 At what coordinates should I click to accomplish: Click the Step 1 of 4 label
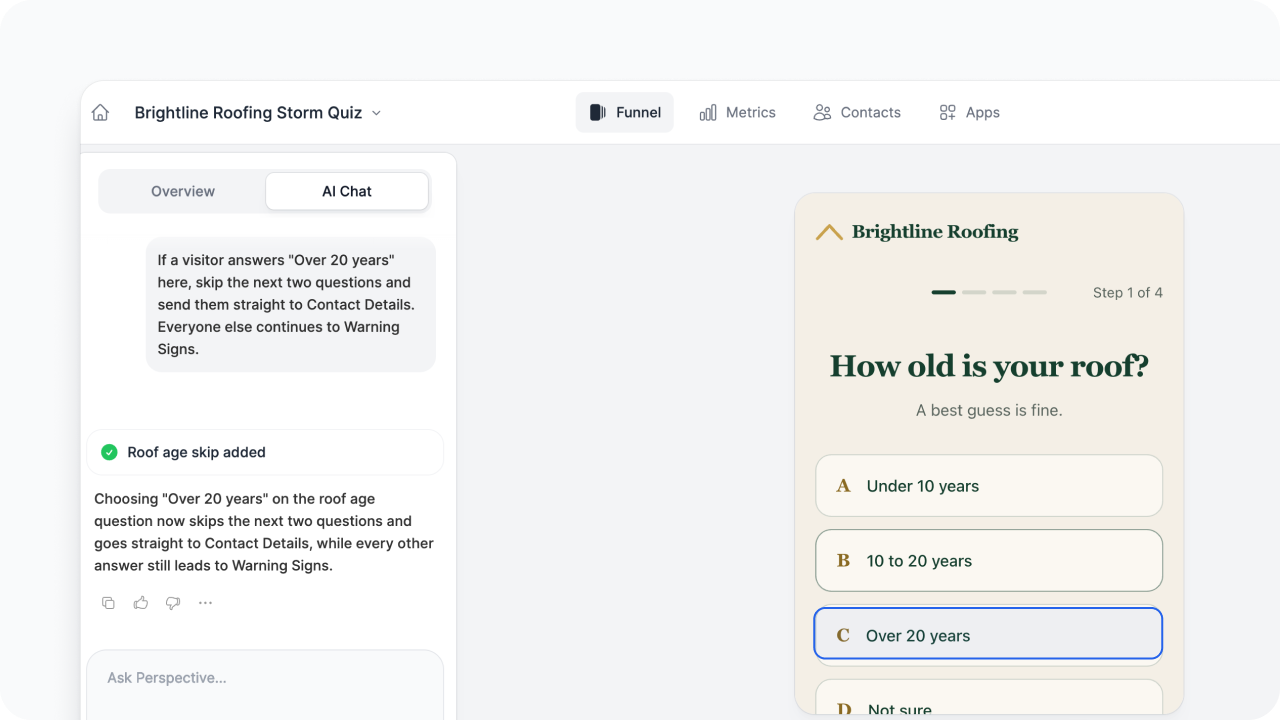1128,293
